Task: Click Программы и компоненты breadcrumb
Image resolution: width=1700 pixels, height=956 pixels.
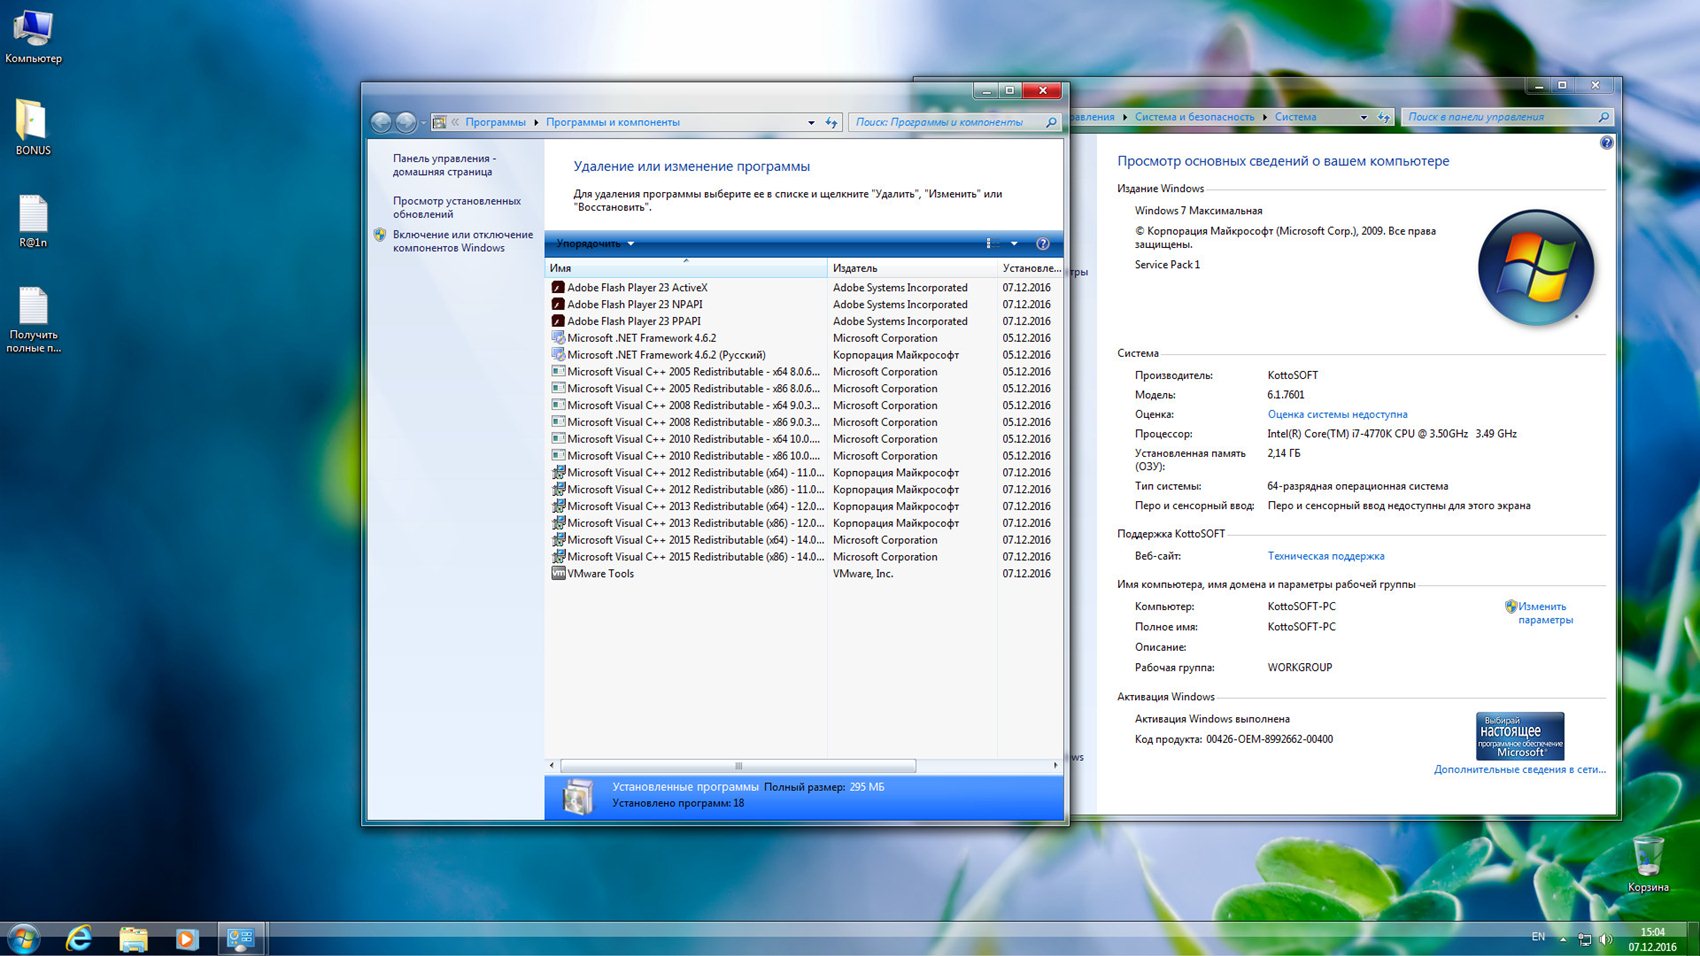Action: click(613, 122)
